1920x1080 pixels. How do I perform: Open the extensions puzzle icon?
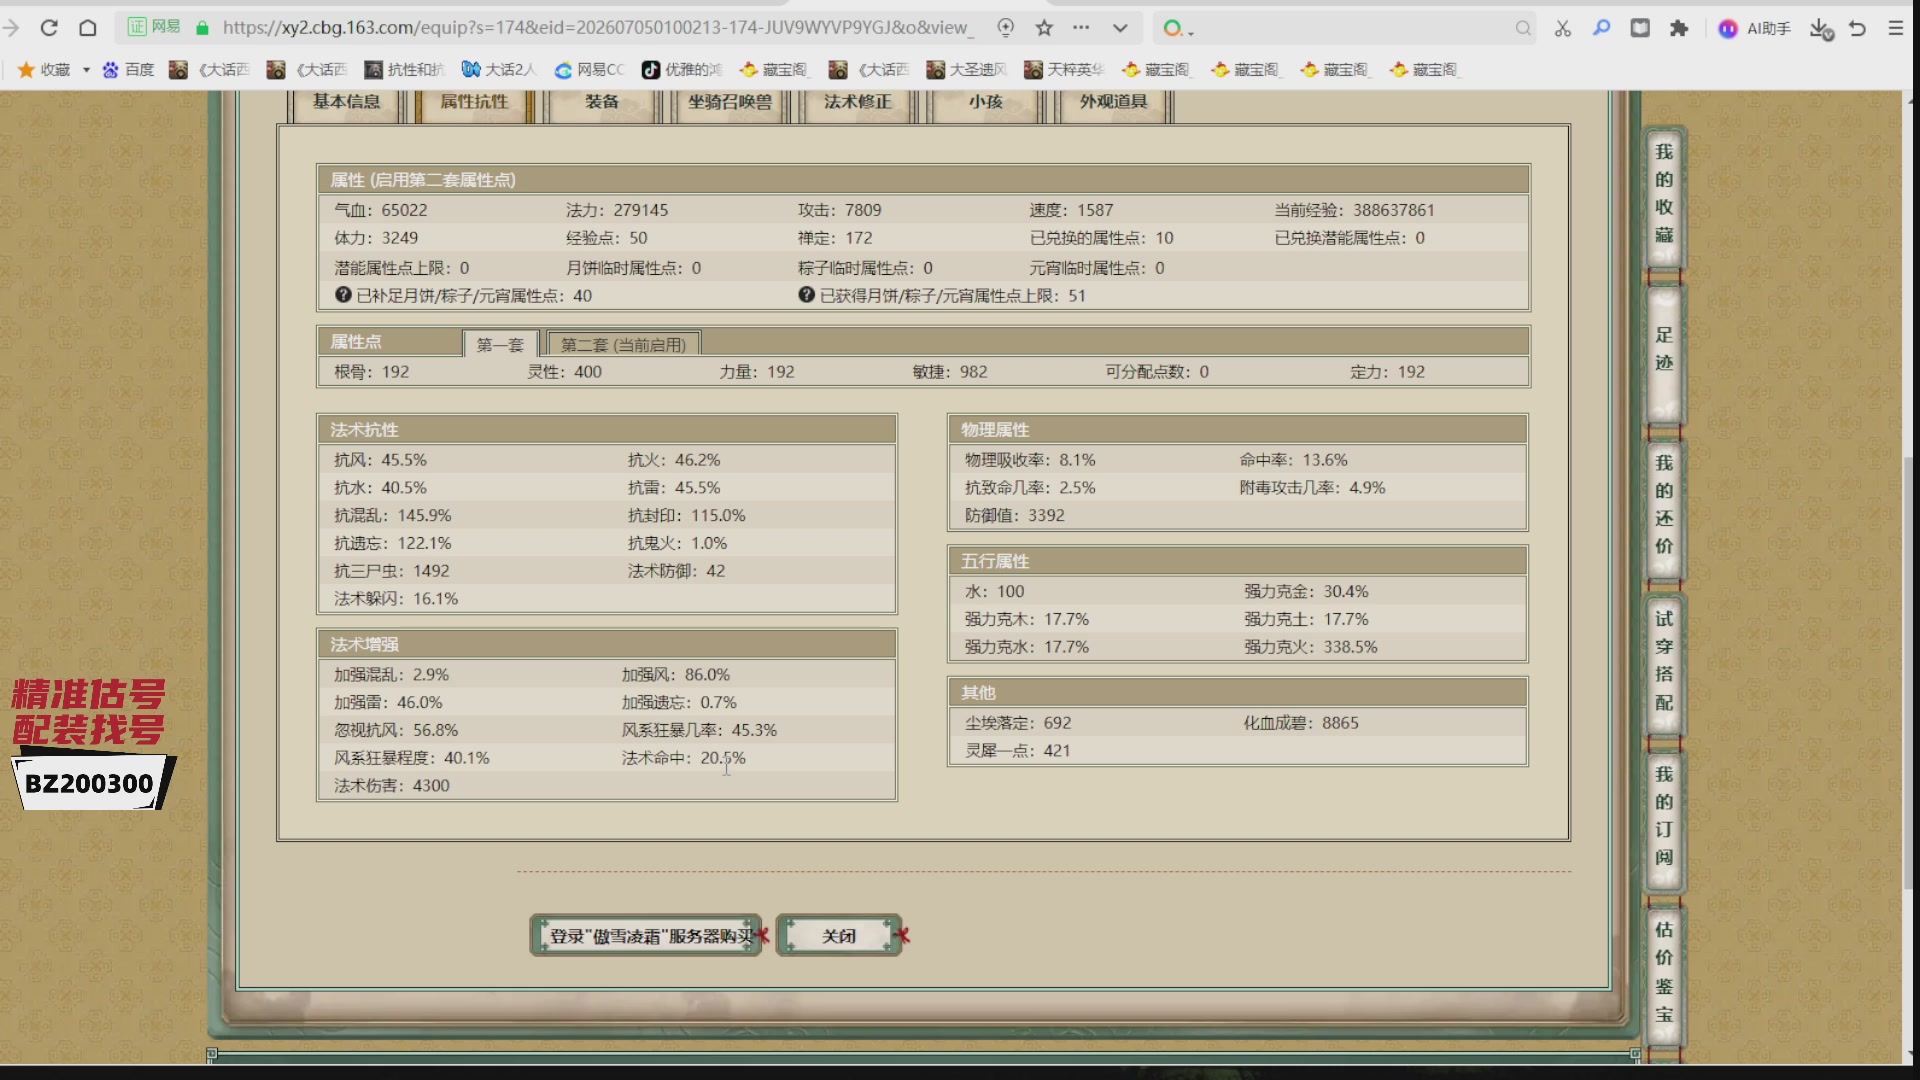click(1679, 28)
